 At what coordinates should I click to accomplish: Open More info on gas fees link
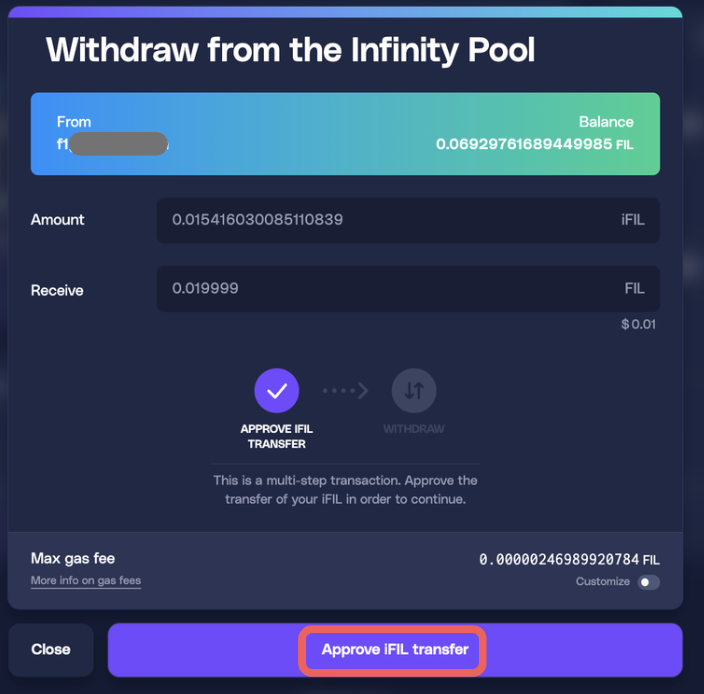click(86, 581)
